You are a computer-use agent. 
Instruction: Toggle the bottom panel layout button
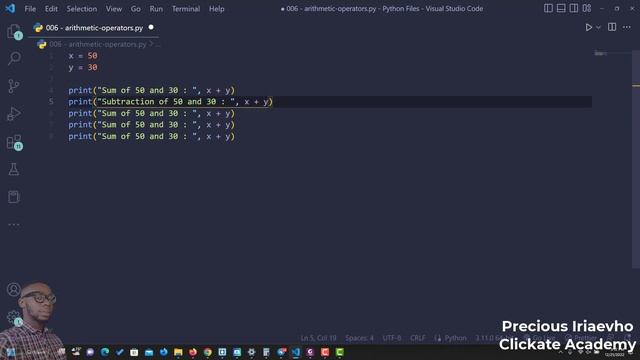click(x=561, y=8)
